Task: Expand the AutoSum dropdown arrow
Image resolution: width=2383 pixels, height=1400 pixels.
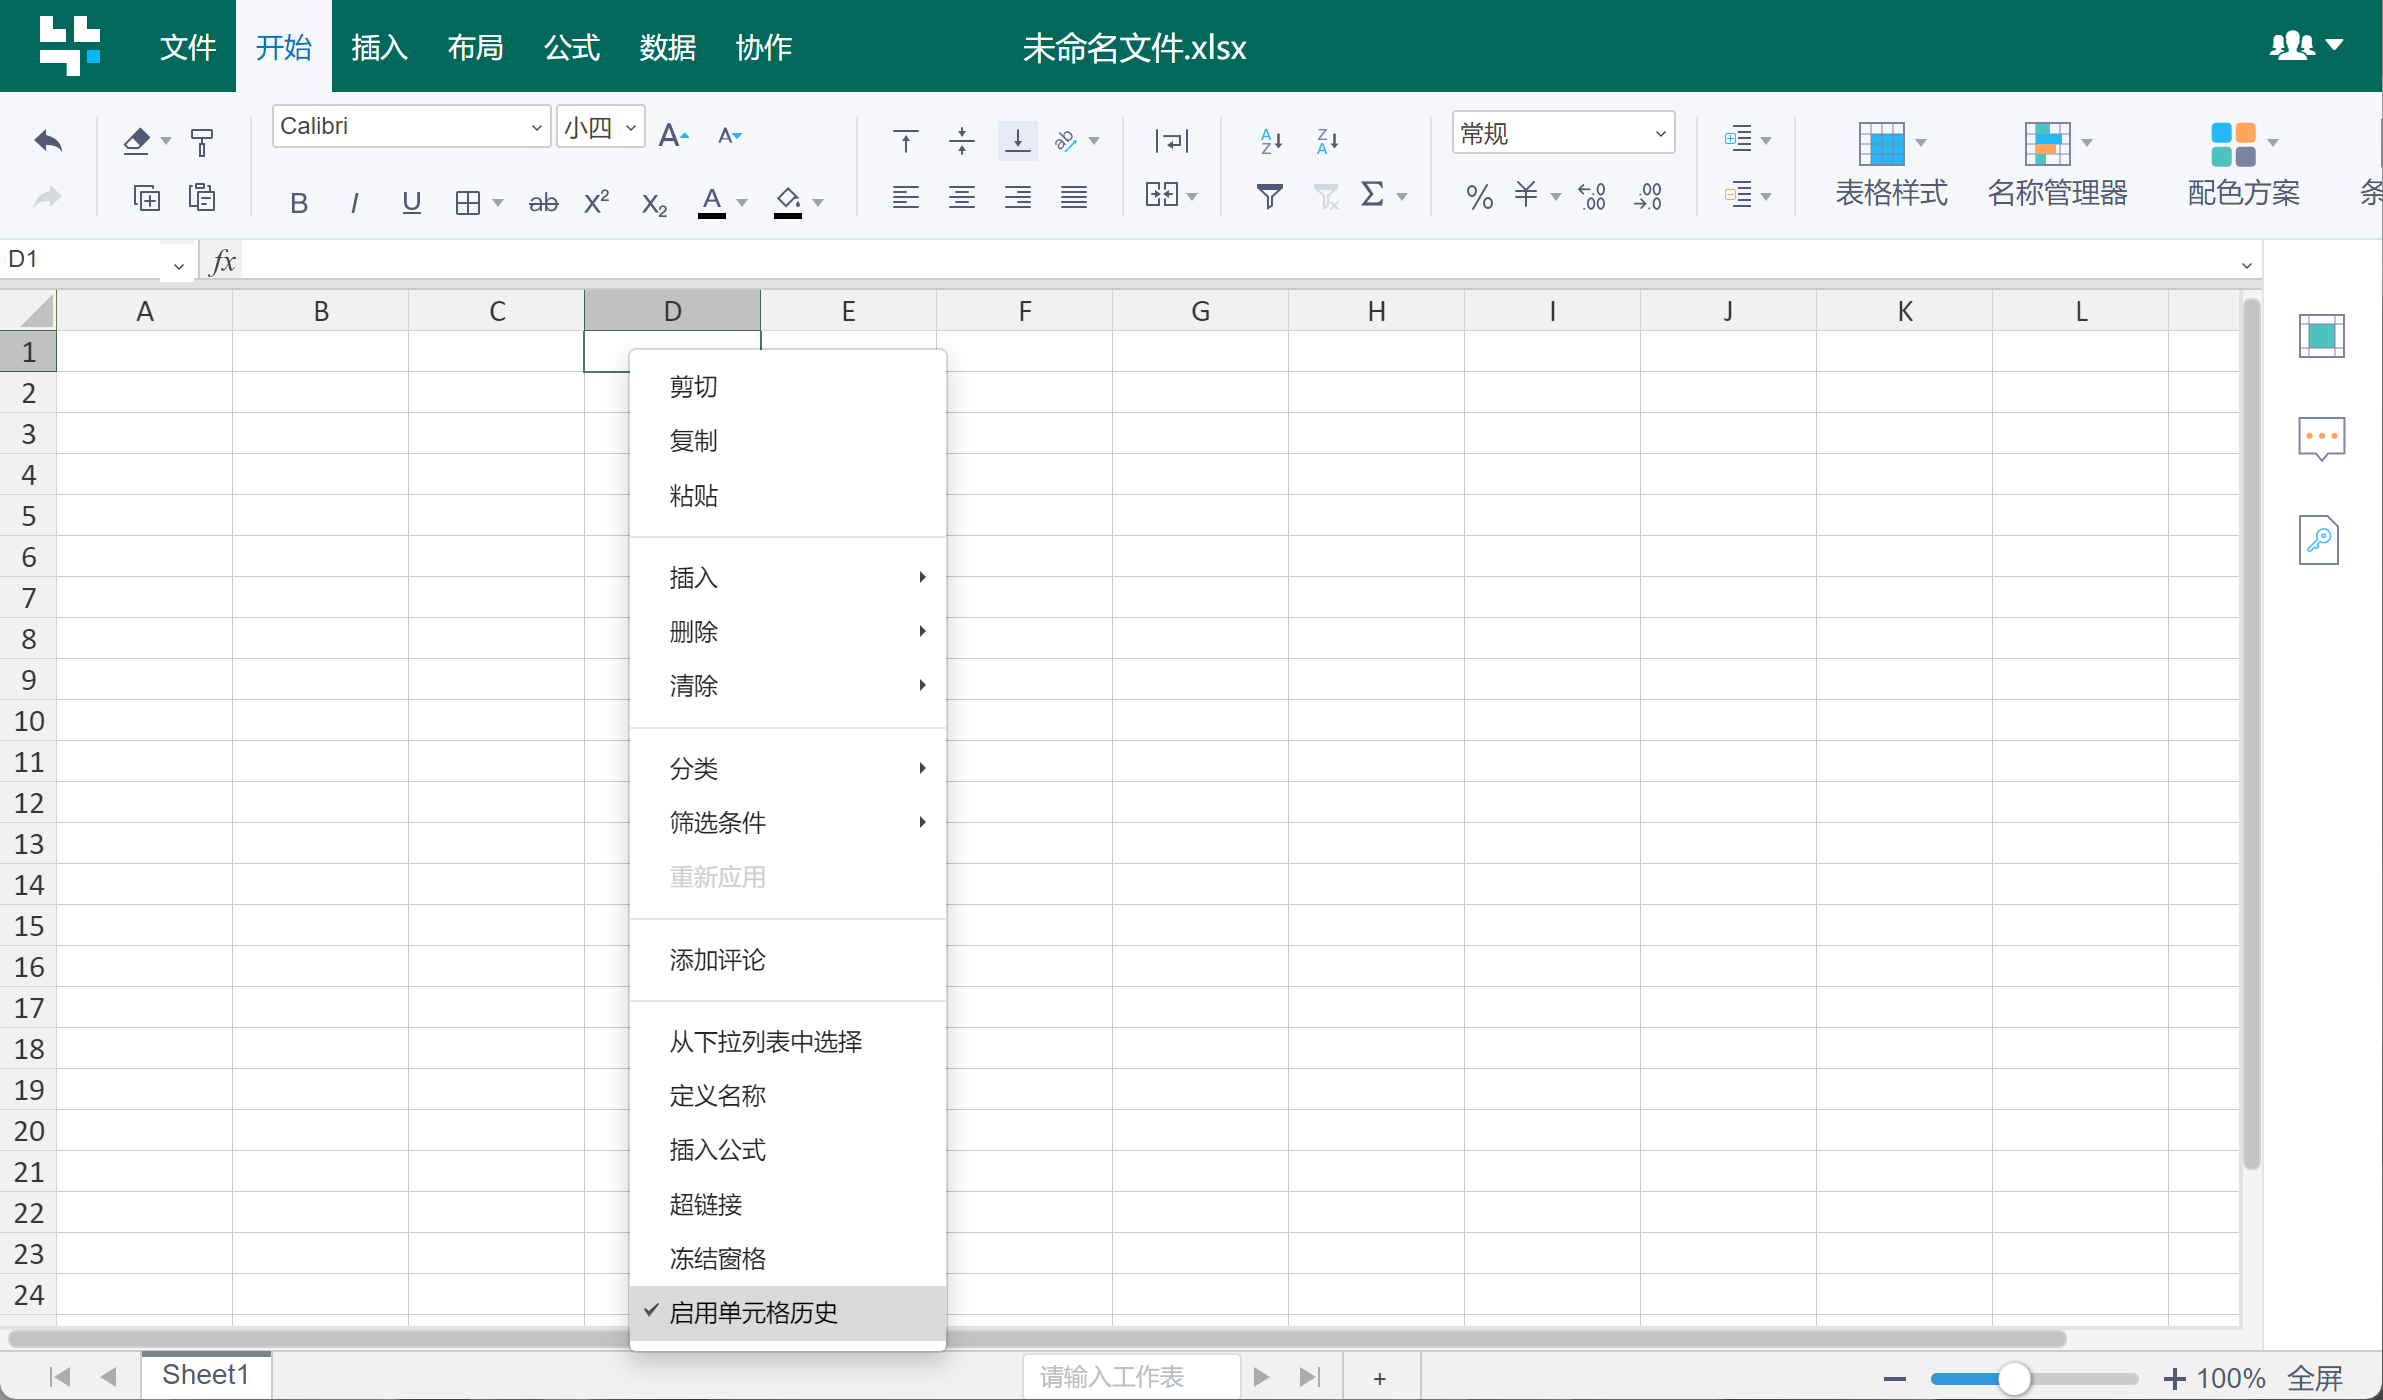Action: [x=1401, y=197]
